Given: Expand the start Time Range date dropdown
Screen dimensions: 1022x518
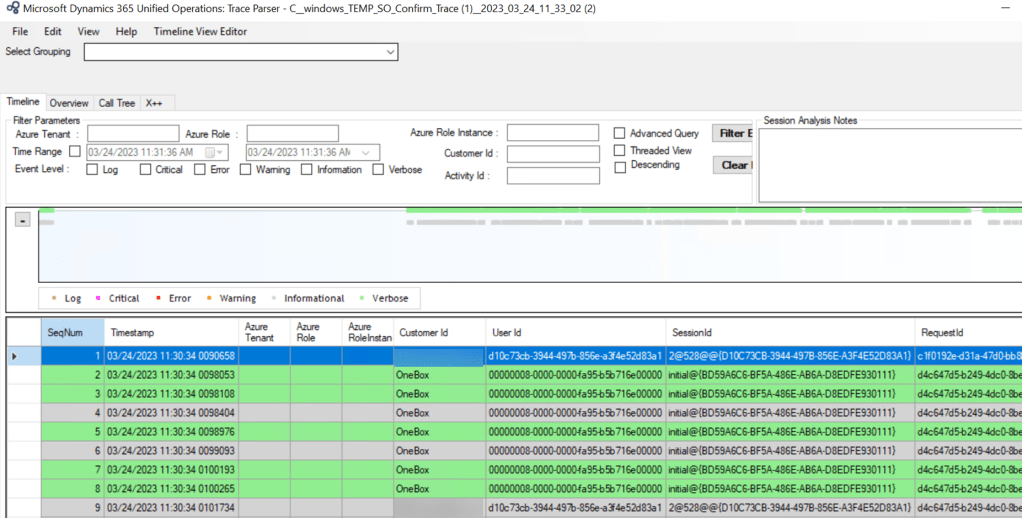Looking at the screenshot, I should pos(221,152).
